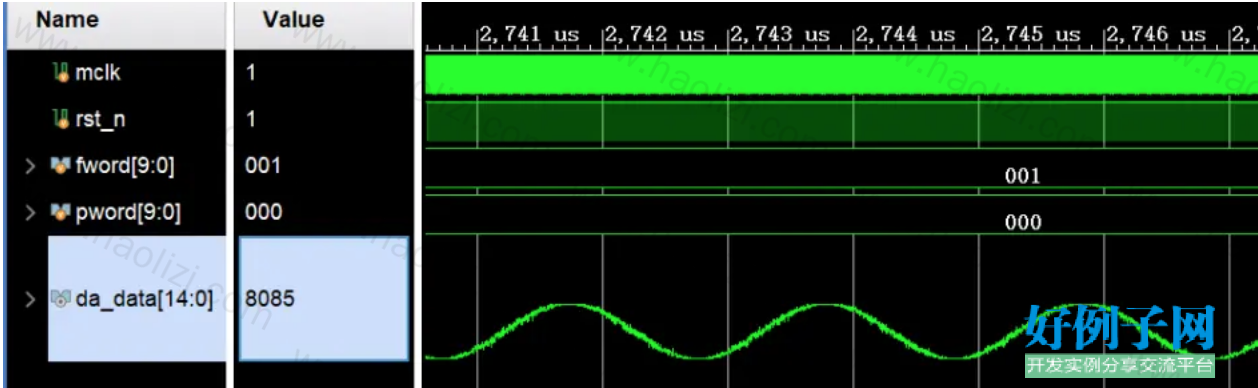
Task: Click the 000 label in pword waveform
Action: (x=1022, y=222)
